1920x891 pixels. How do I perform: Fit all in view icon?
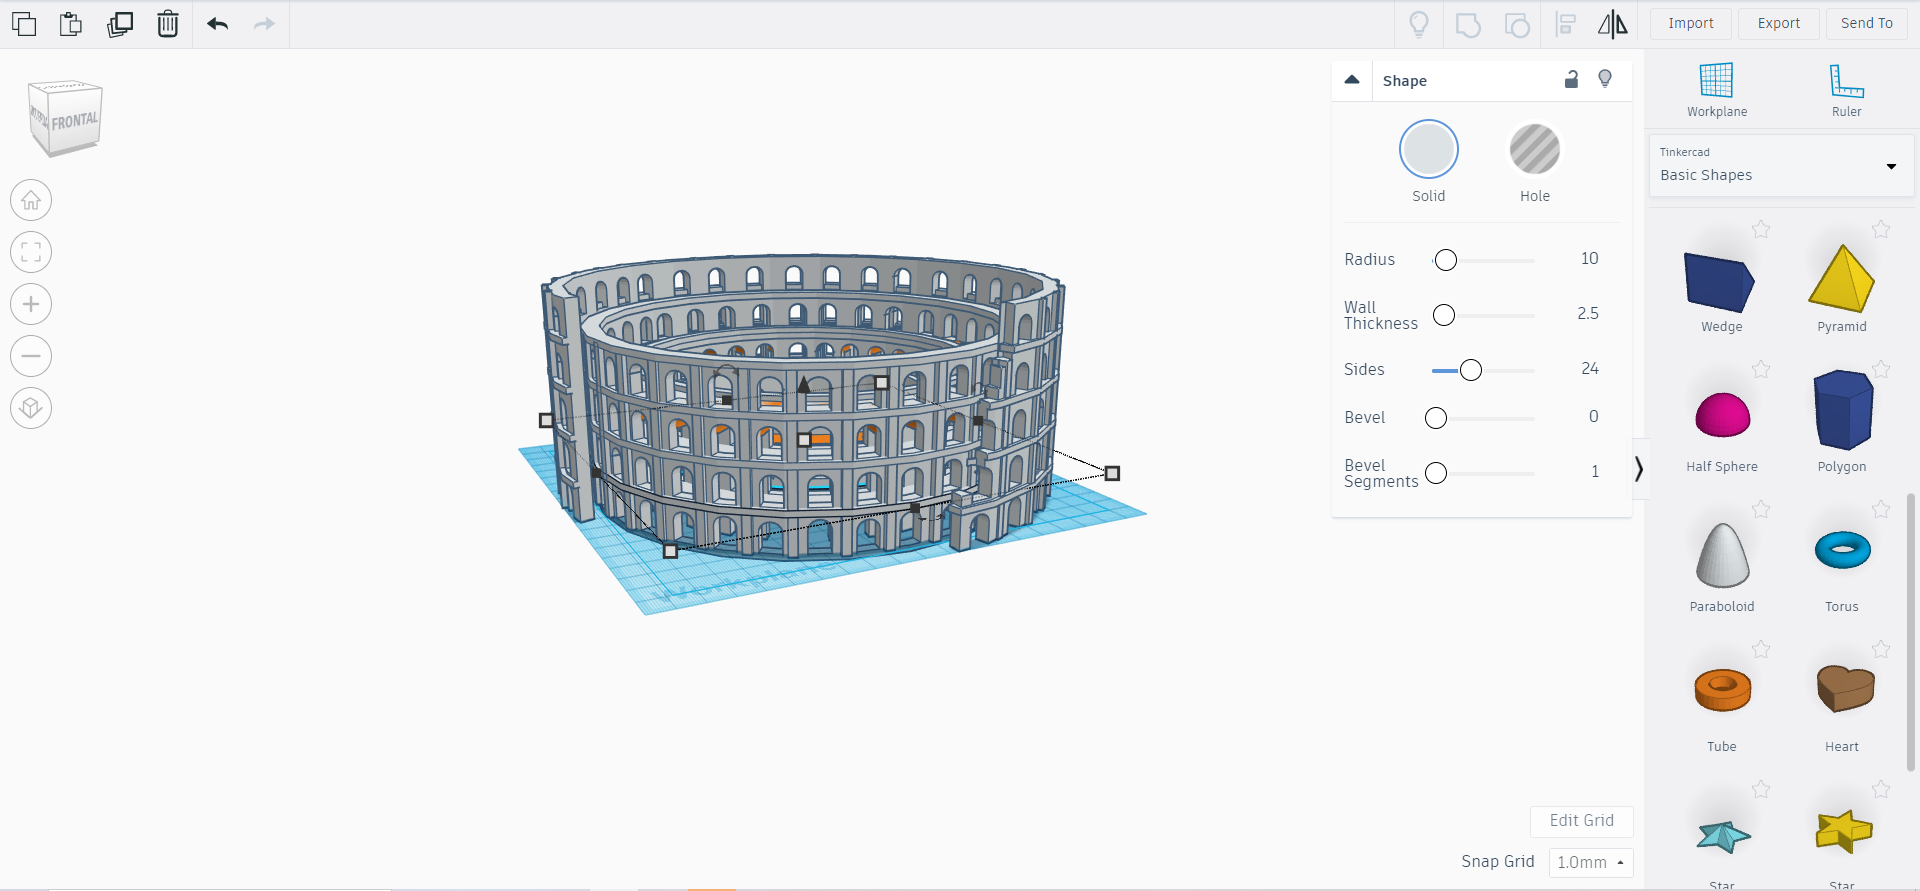pyautogui.click(x=31, y=252)
